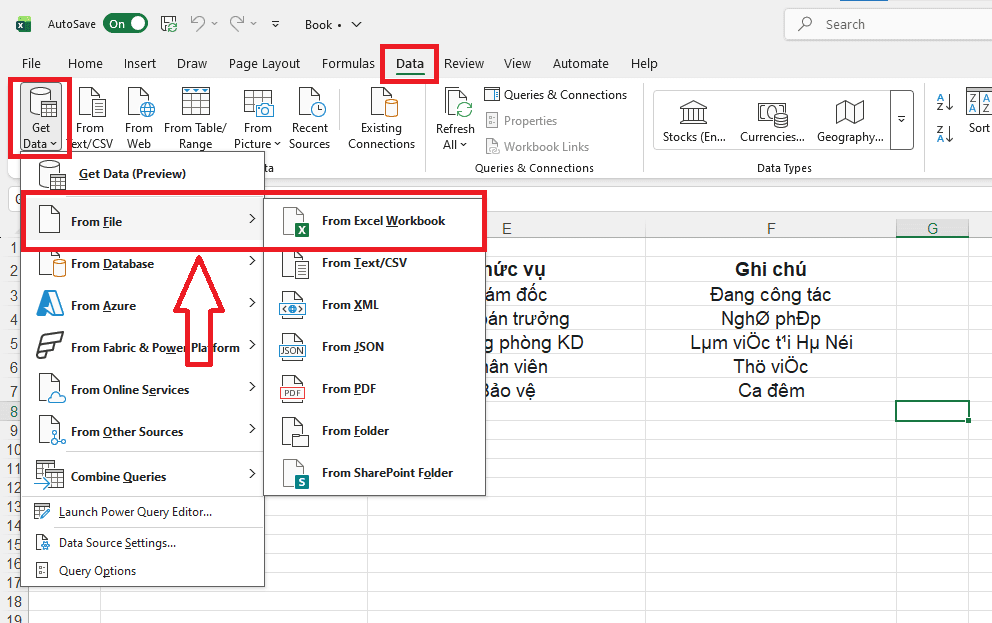Choose From Text/CSV in submenu

click(375, 262)
